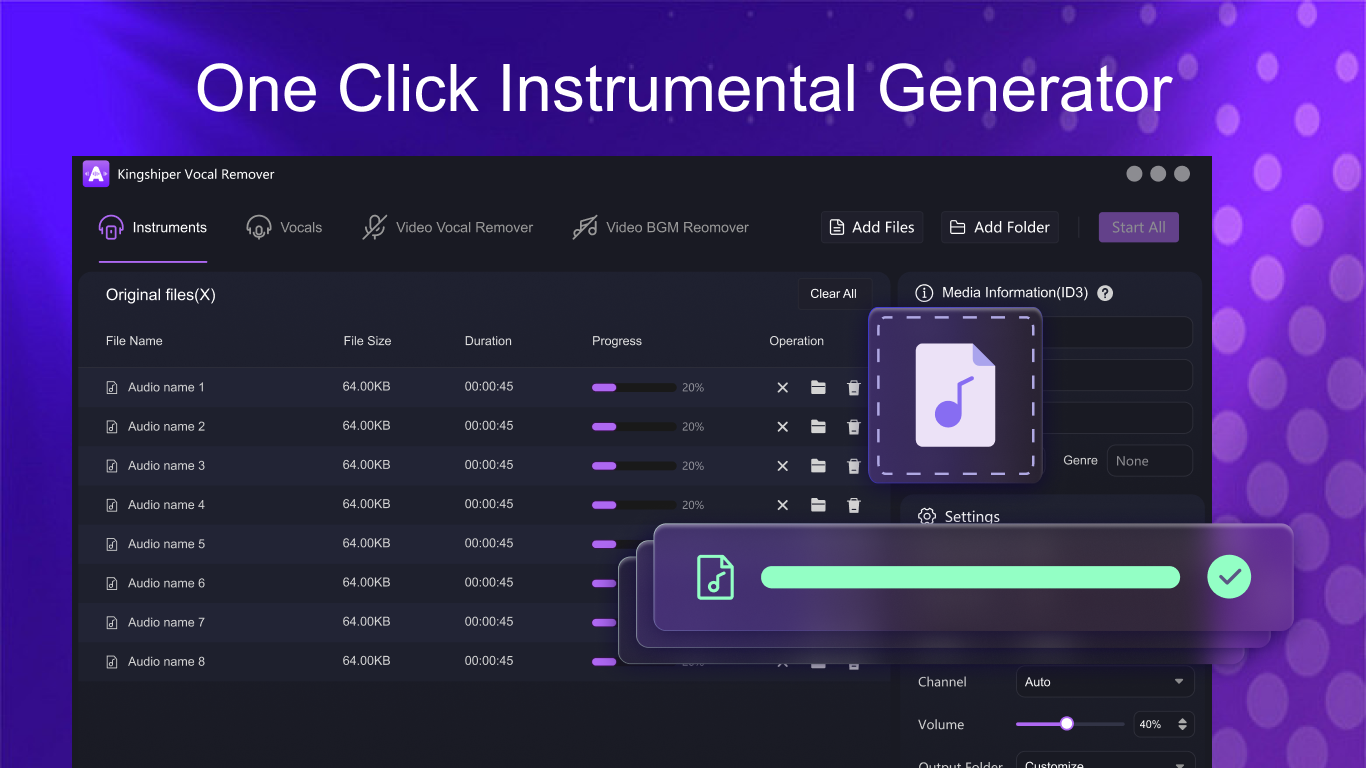Clear the file list with Clear All
This screenshot has height=768, width=1366.
click(x=833, y=294)
